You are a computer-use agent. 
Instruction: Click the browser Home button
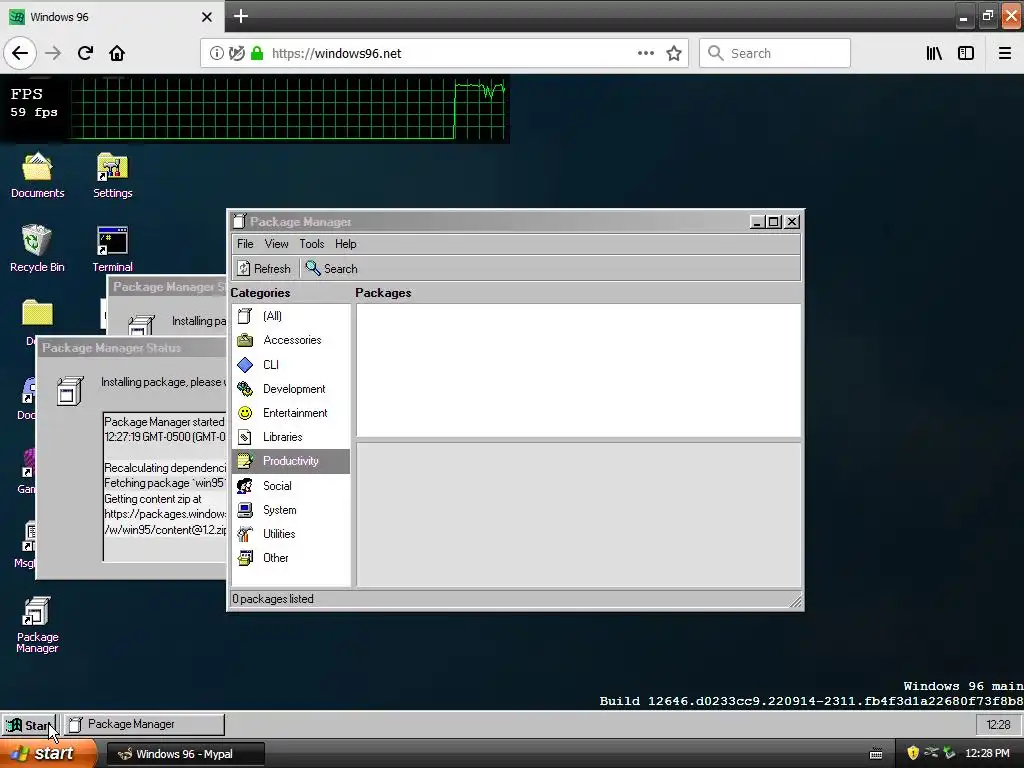tap(117, 53)
